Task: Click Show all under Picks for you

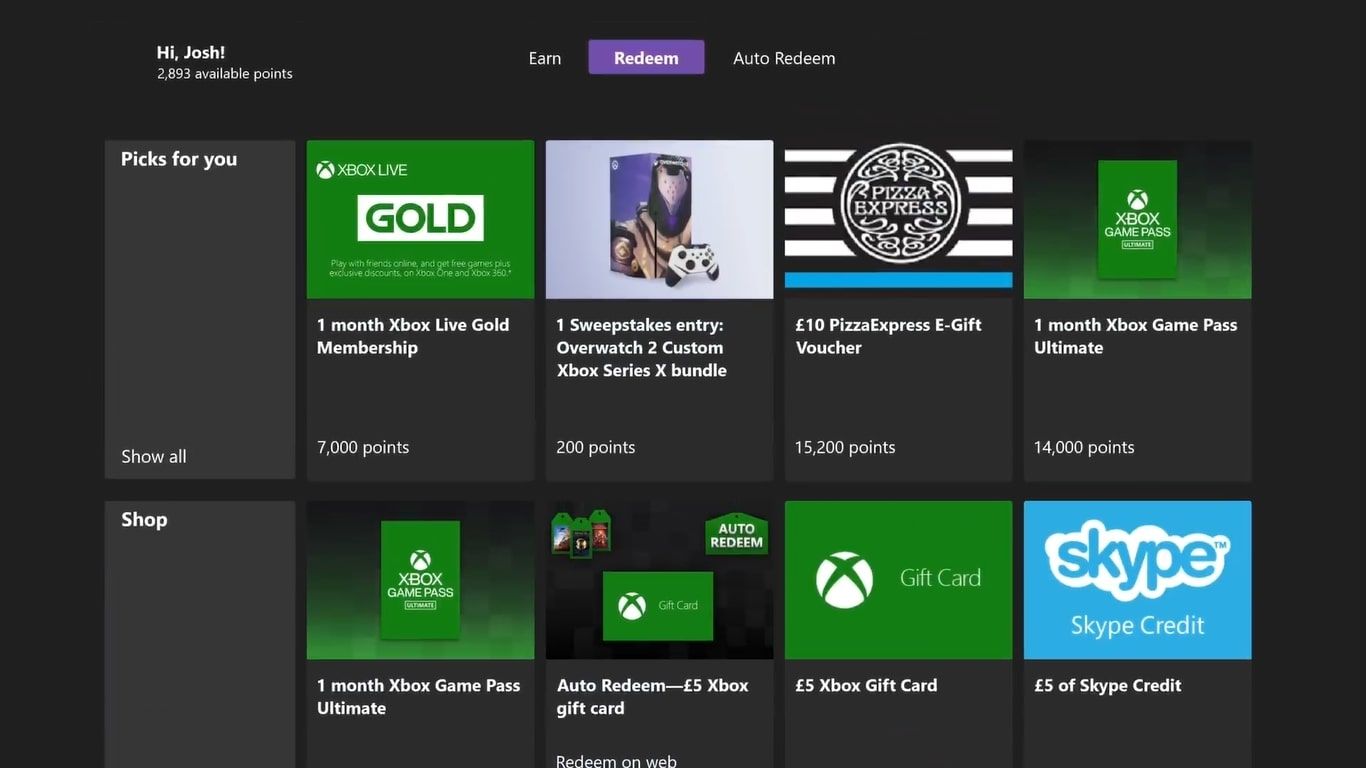Action: [153, 456]
